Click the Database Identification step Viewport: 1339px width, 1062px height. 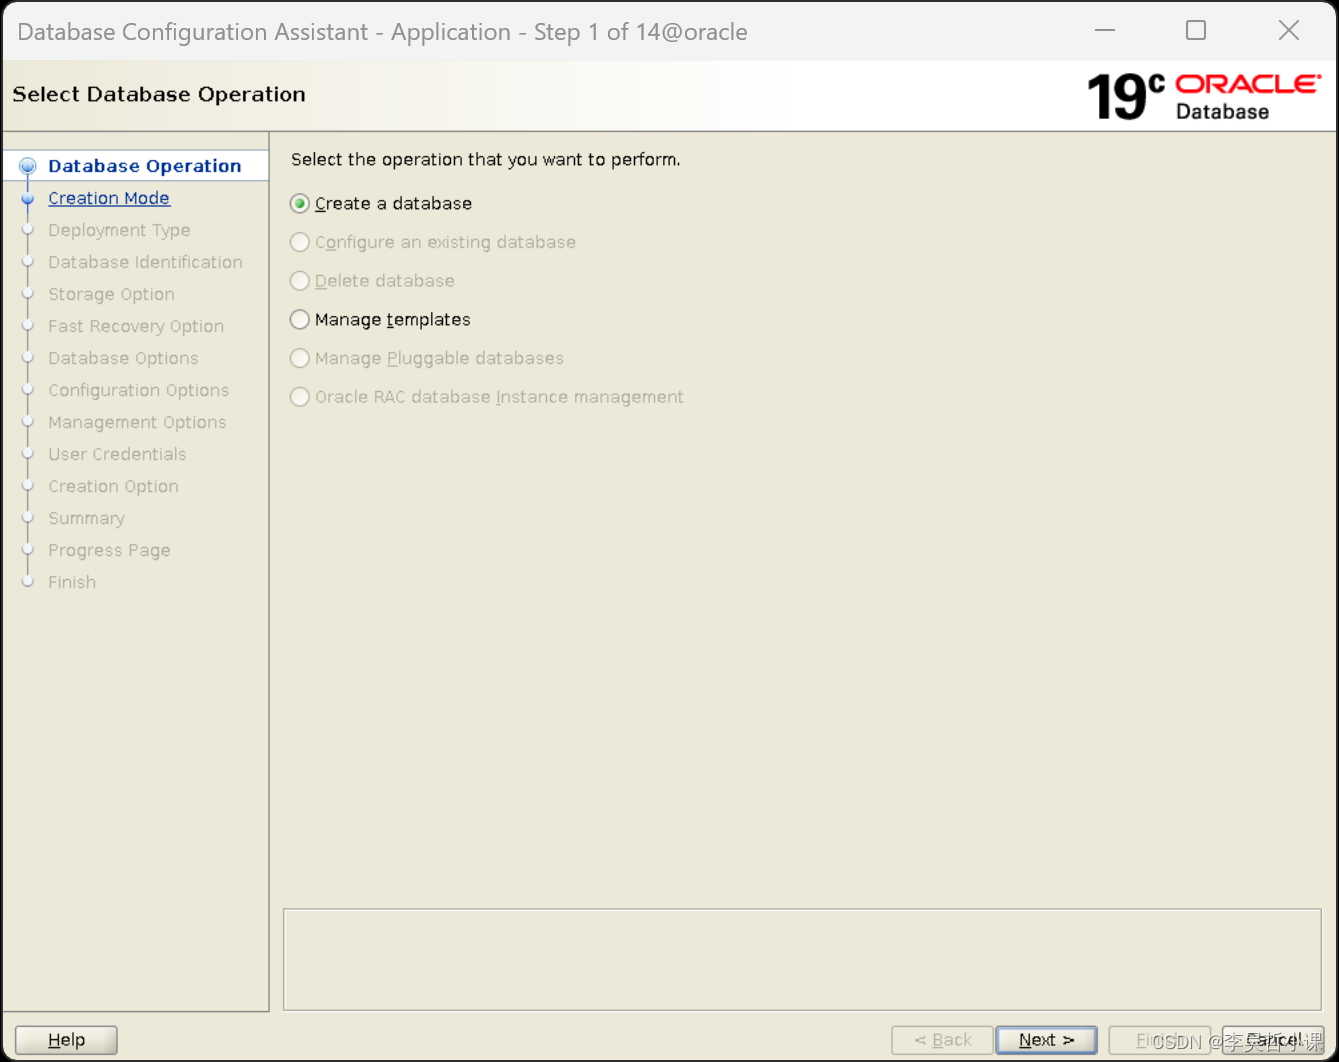(x=145, y=262)
